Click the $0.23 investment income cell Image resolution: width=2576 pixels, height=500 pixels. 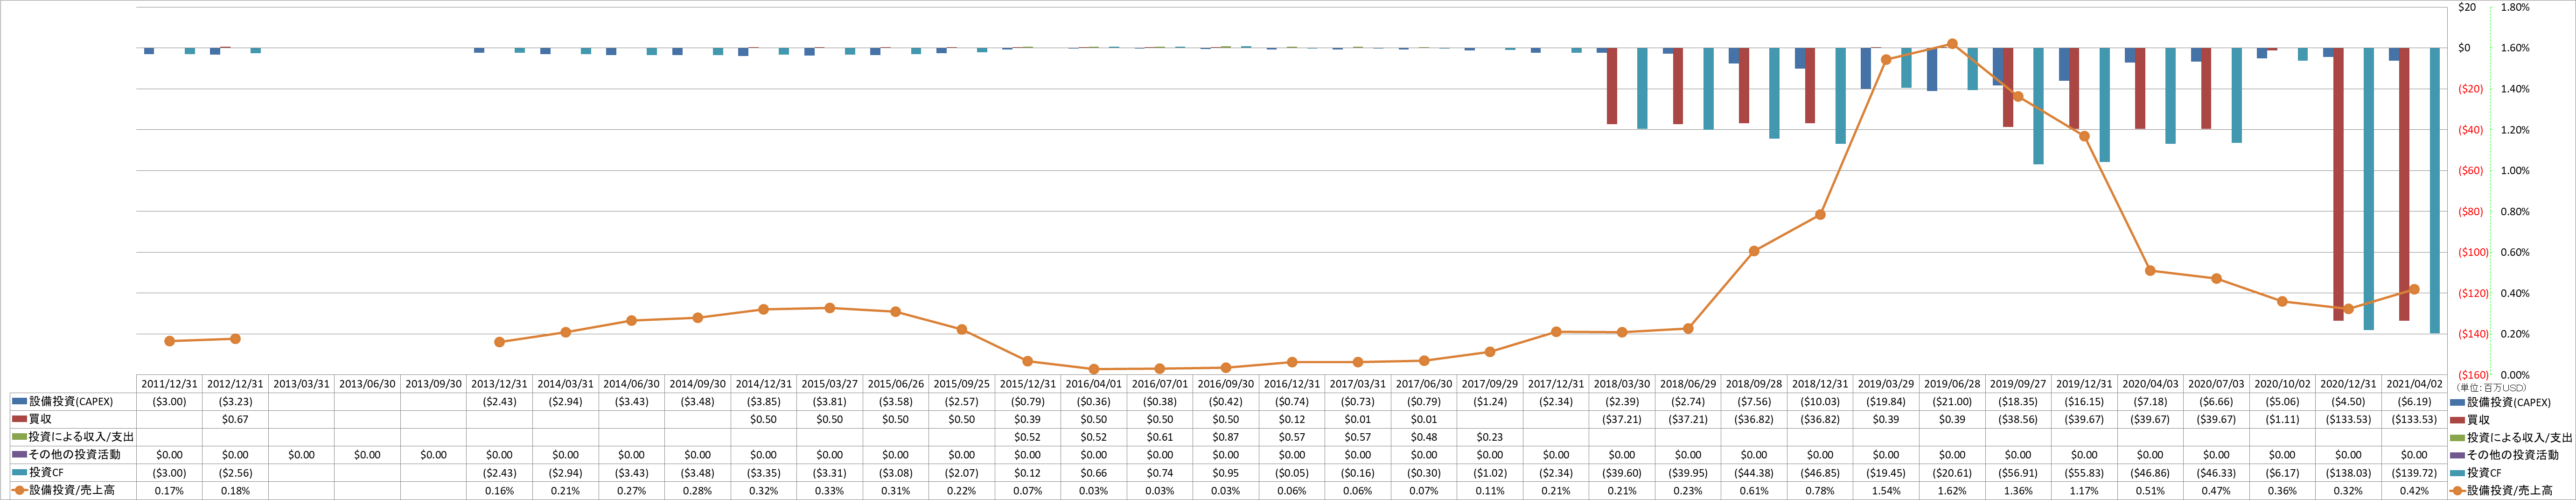[1489, 437]
